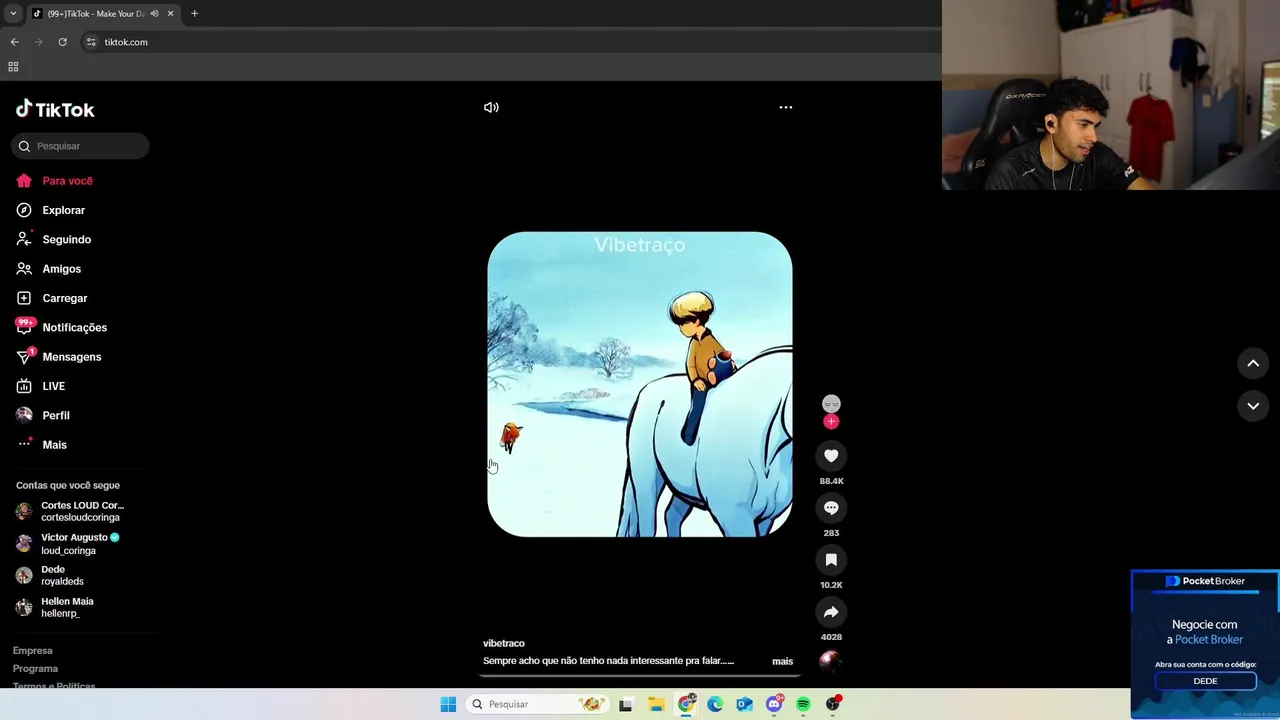This screenshot has height=720, width=1280.
Task: Seek using the video progress bar
Action: [640, 675]
